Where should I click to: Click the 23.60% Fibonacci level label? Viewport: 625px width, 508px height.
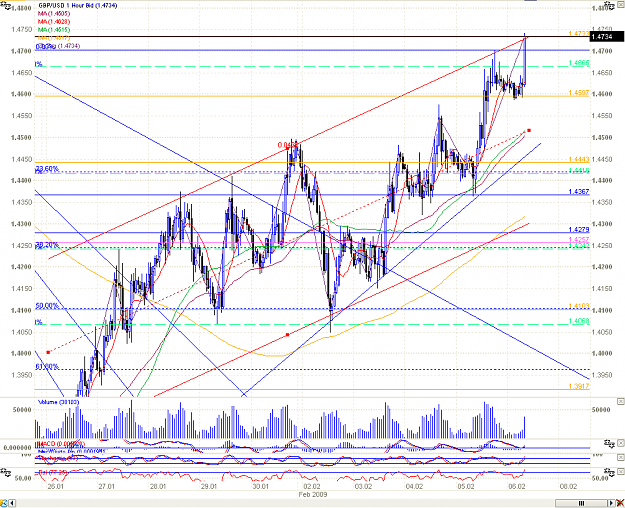pos(47,169)
